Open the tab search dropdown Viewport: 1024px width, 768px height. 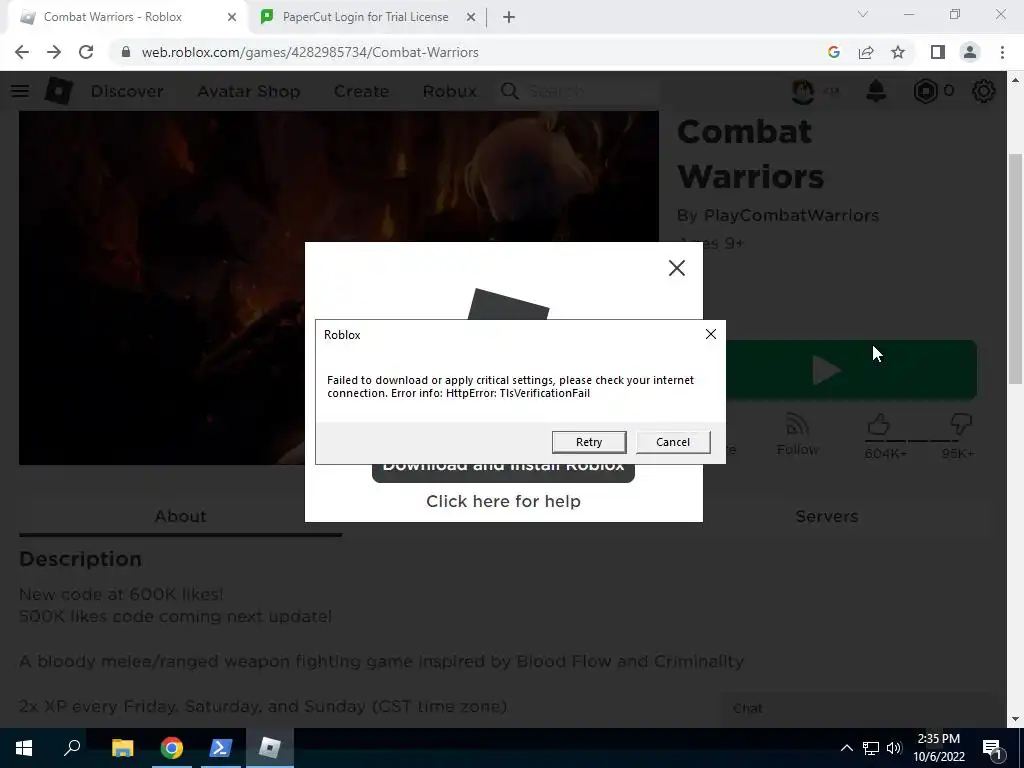(x=863, y=14)
